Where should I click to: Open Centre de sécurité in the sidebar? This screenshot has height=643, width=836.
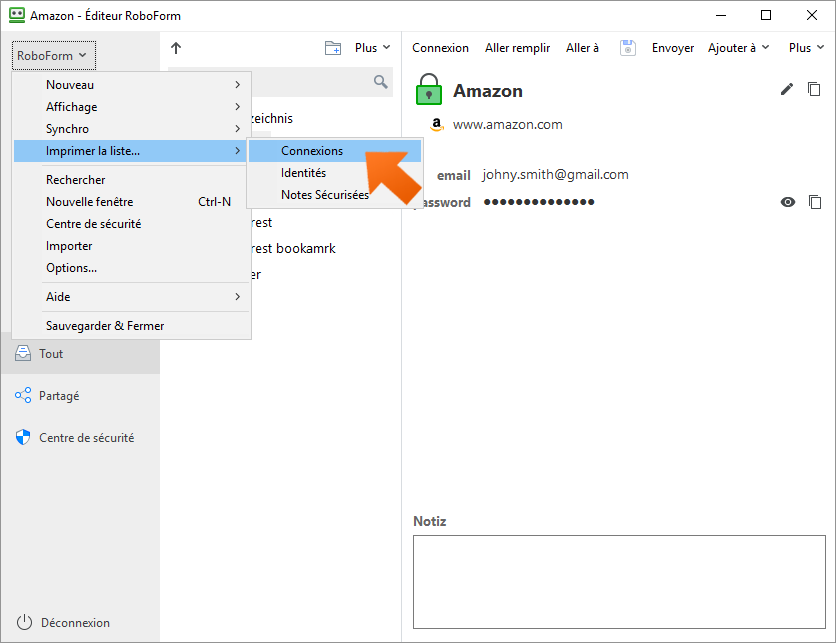81,438
